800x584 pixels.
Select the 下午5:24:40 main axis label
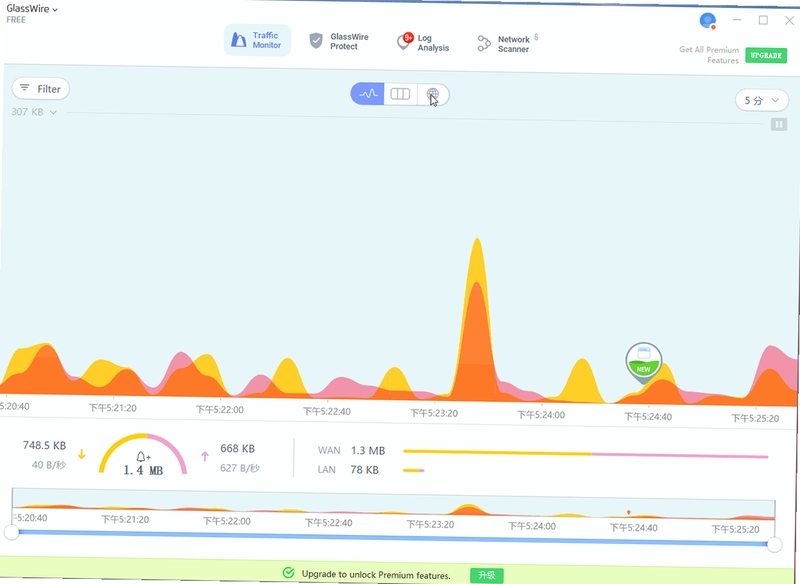coord(648,416)
